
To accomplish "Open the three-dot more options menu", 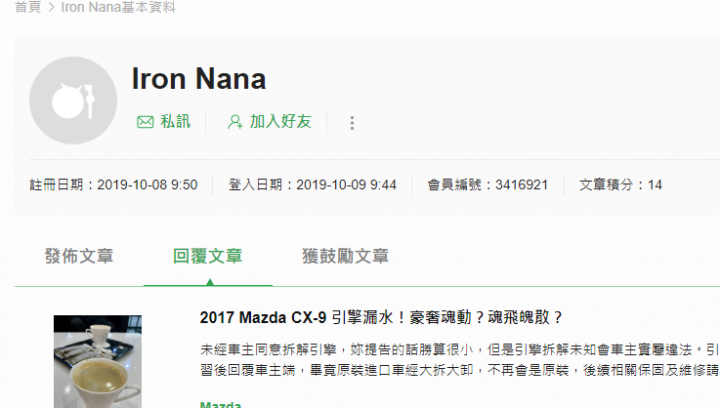I will 352,123.
